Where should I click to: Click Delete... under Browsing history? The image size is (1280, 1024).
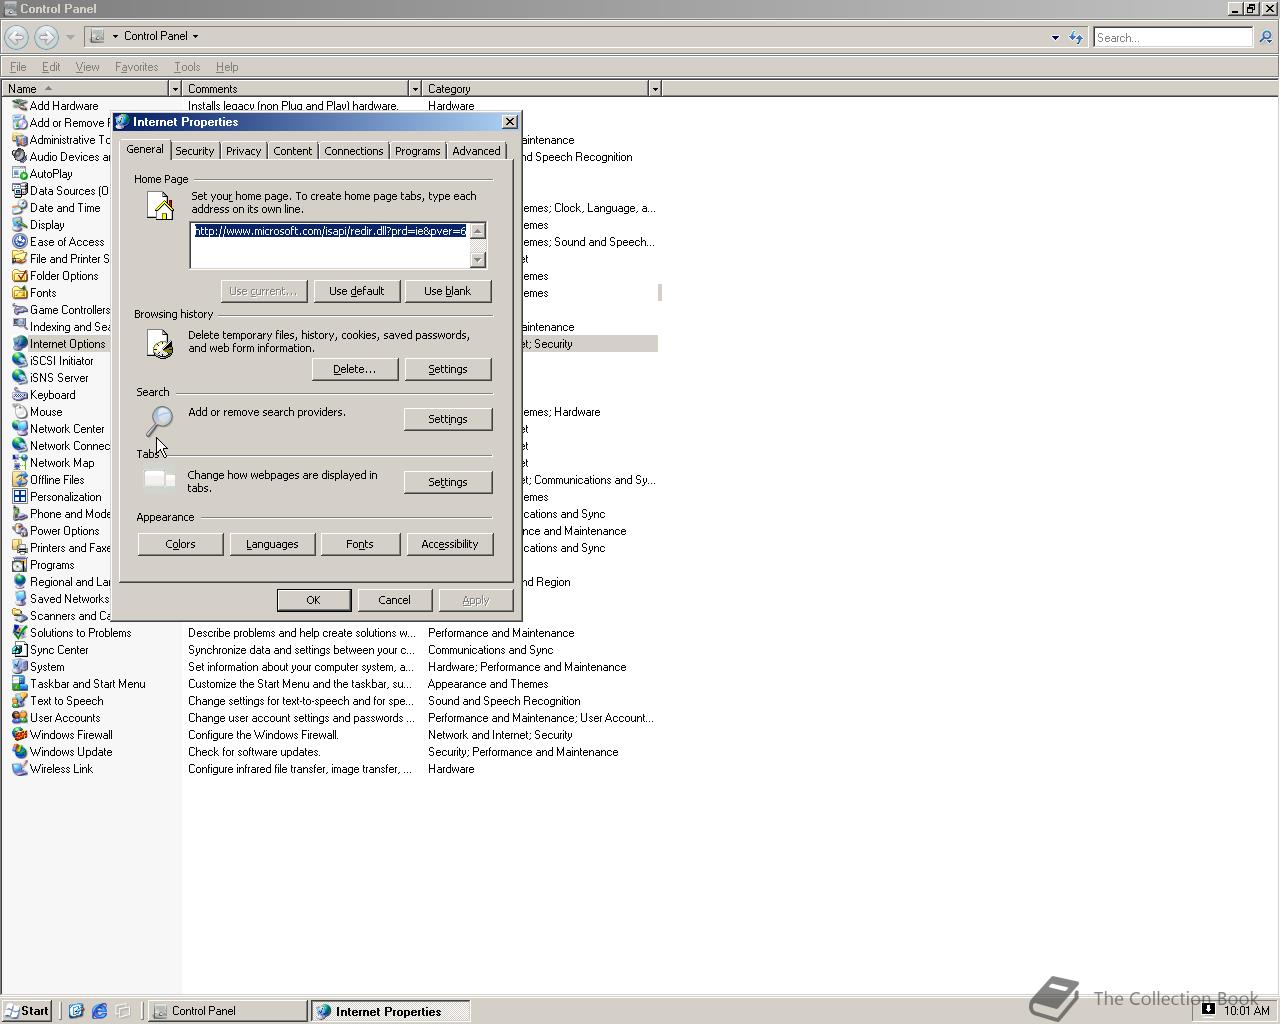pyautogui.click(x=354, y=369)
